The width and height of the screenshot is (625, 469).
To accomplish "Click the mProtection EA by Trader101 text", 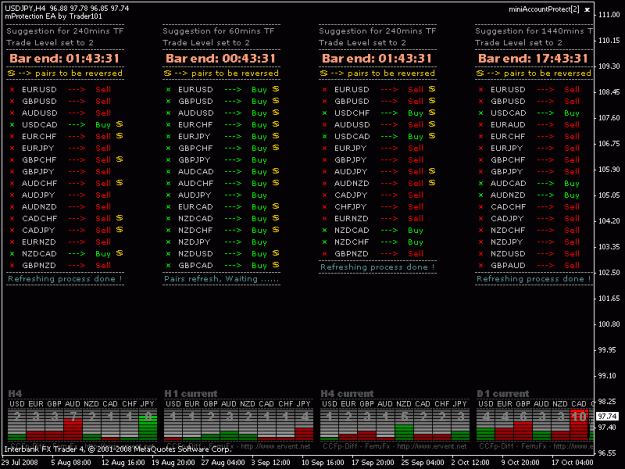I will pos(53,16).
